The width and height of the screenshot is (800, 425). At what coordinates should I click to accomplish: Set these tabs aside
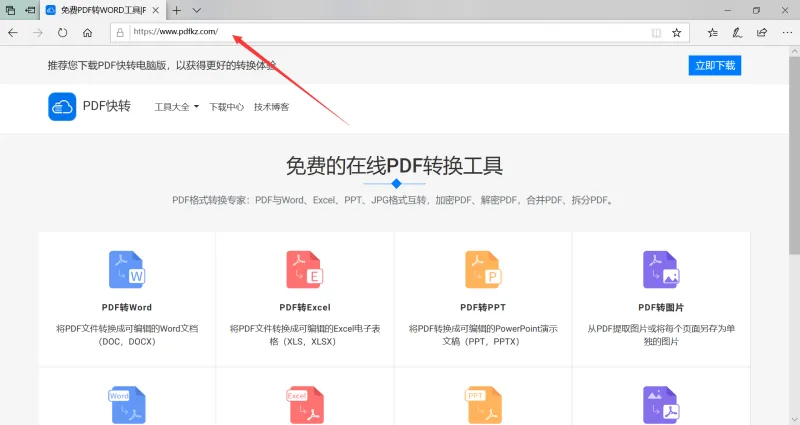[30, 10]
